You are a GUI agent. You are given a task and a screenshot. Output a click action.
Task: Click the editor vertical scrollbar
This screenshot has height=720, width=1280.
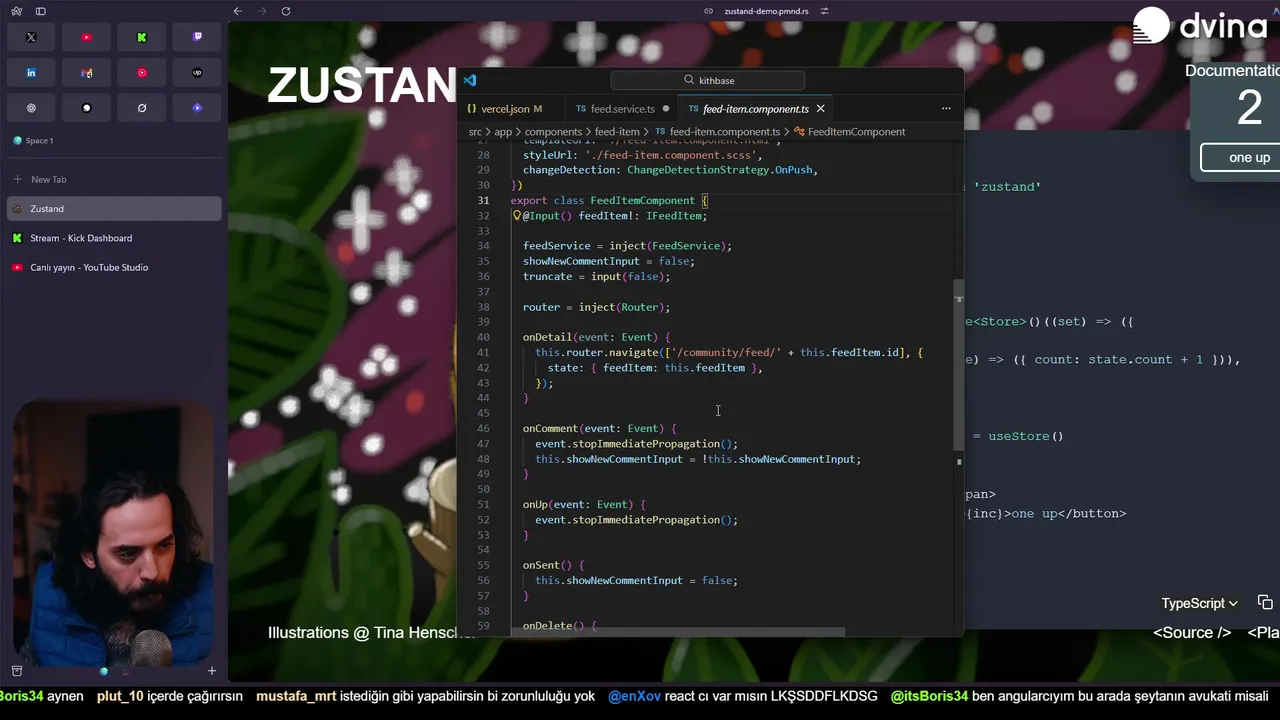coord(959,365)
